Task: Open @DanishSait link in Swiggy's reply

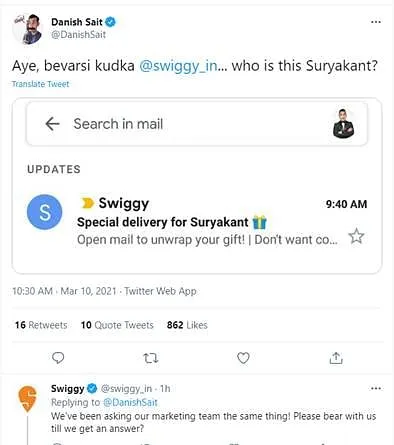Action: point(130,402)
